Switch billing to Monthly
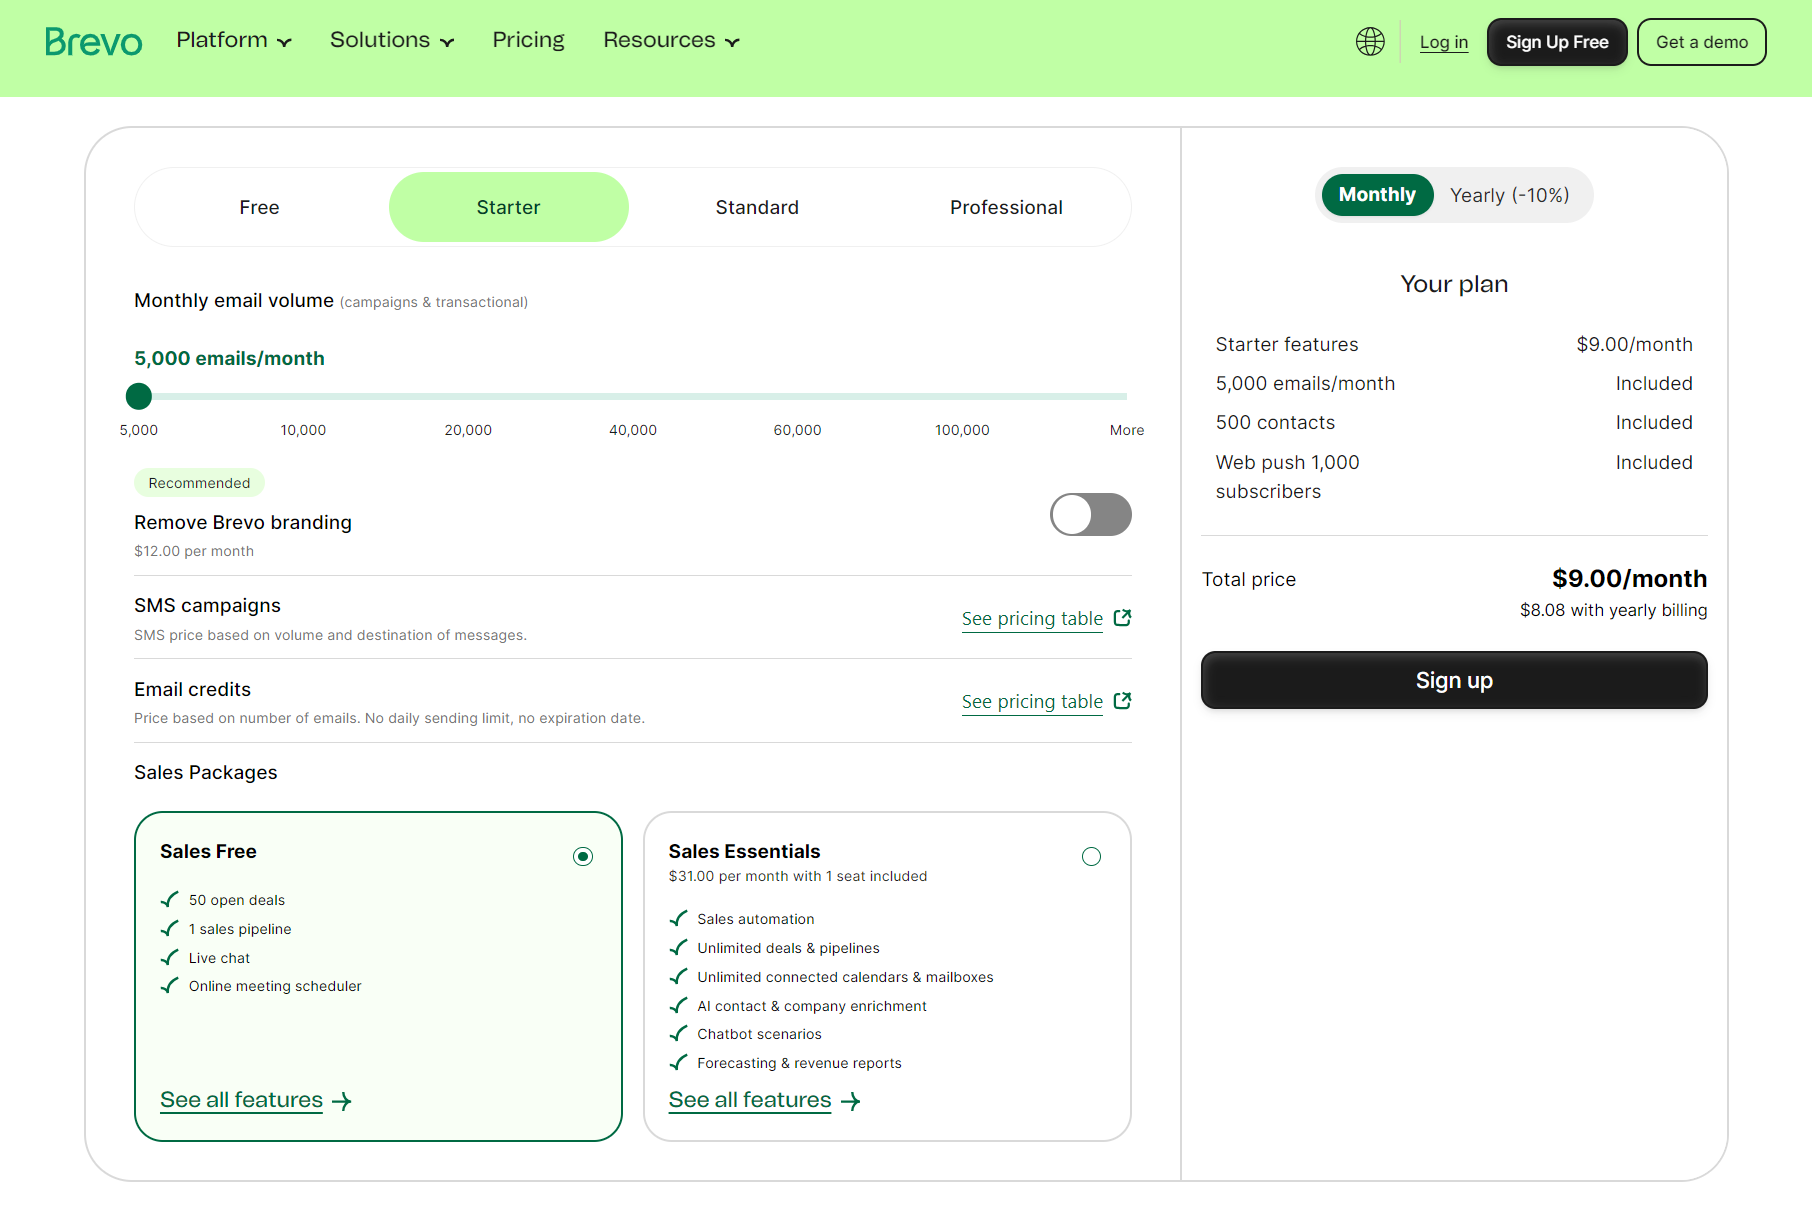Viewport: 1812px width, 1213px height. tap(1377, 195)
